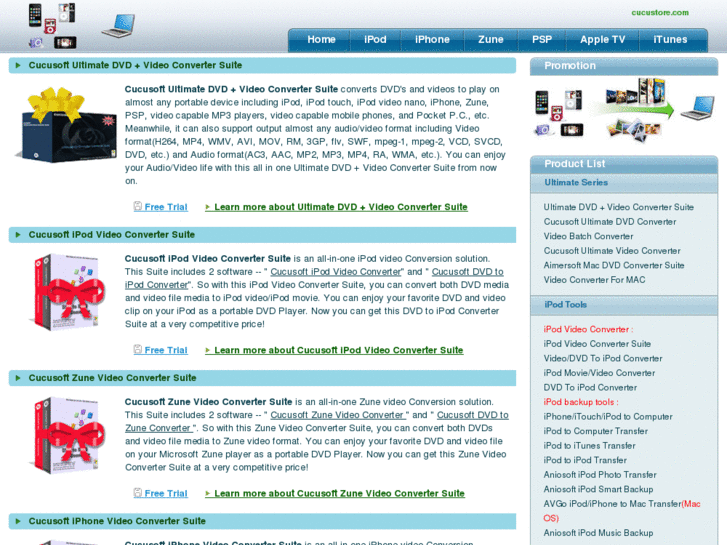
Task: Open the iPod navigation tab
Action: [375, 40]
